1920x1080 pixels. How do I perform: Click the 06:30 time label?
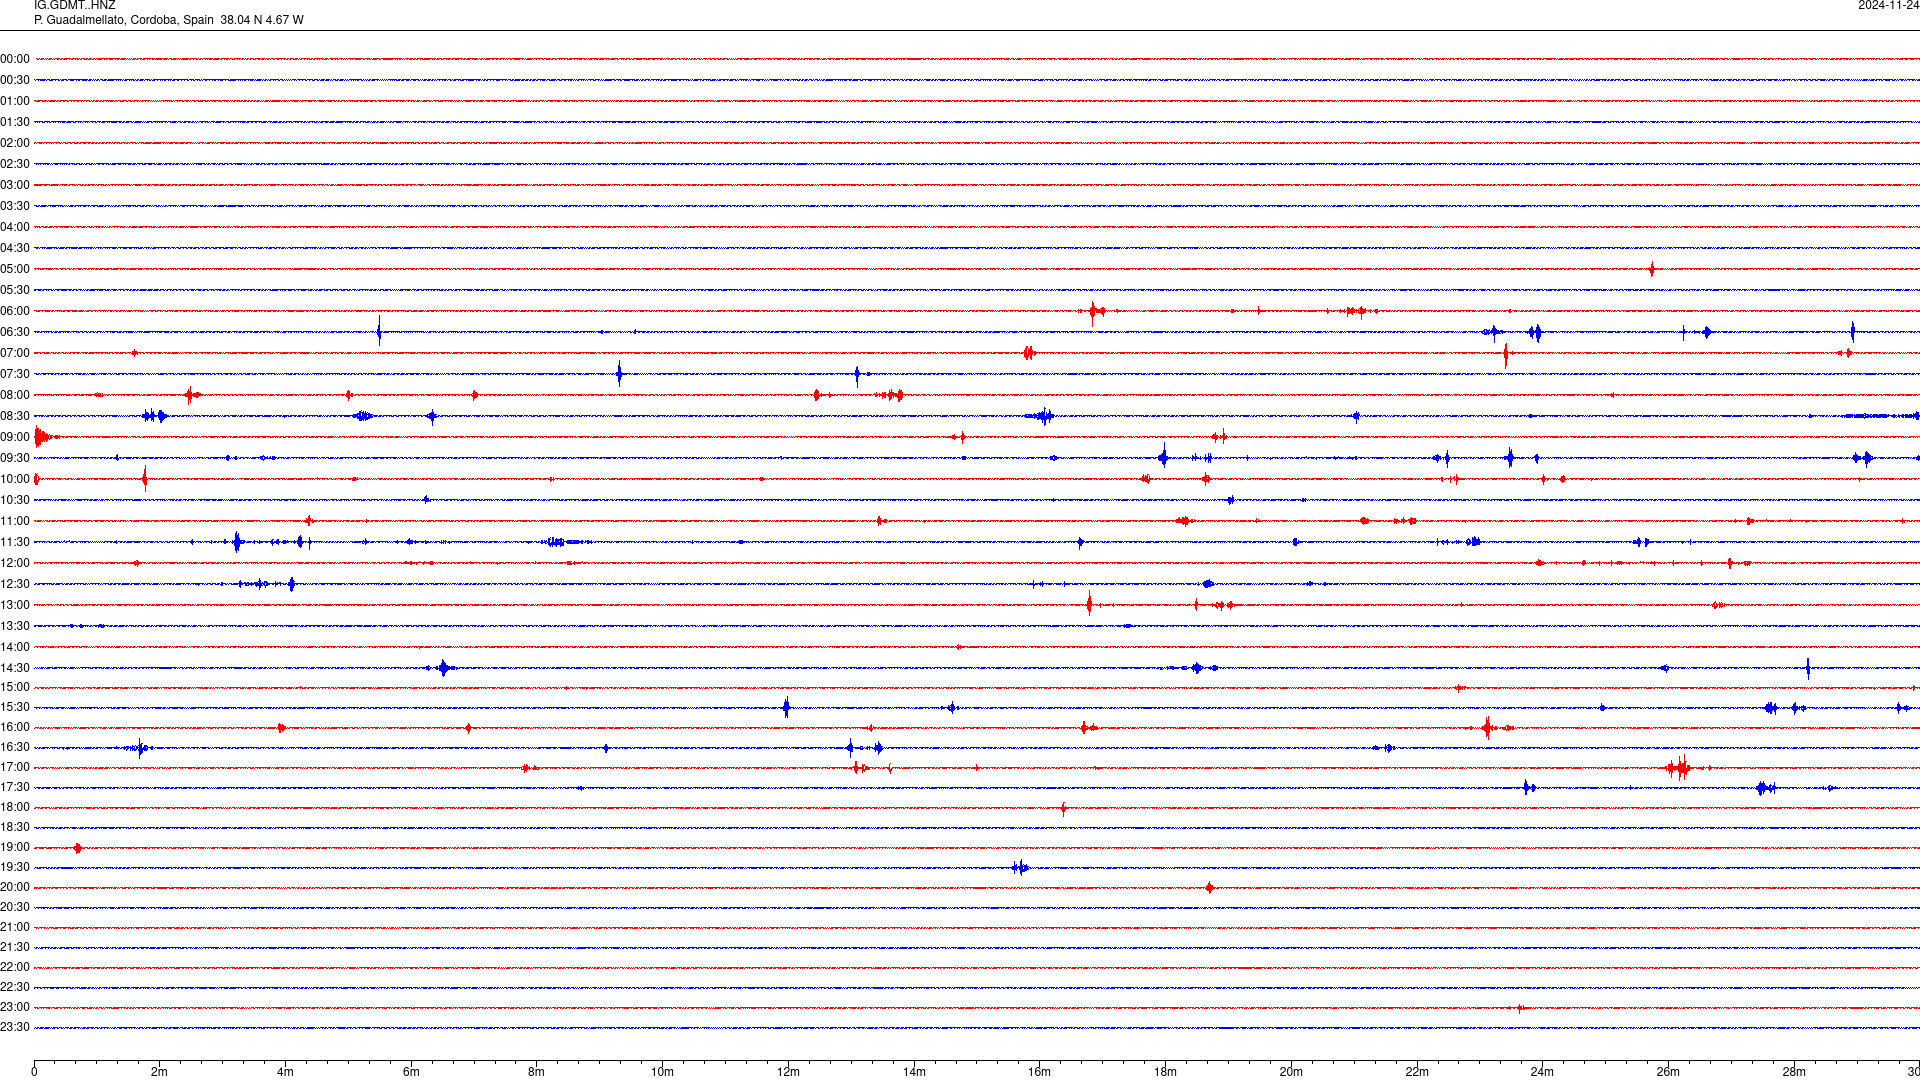[15, 332]
